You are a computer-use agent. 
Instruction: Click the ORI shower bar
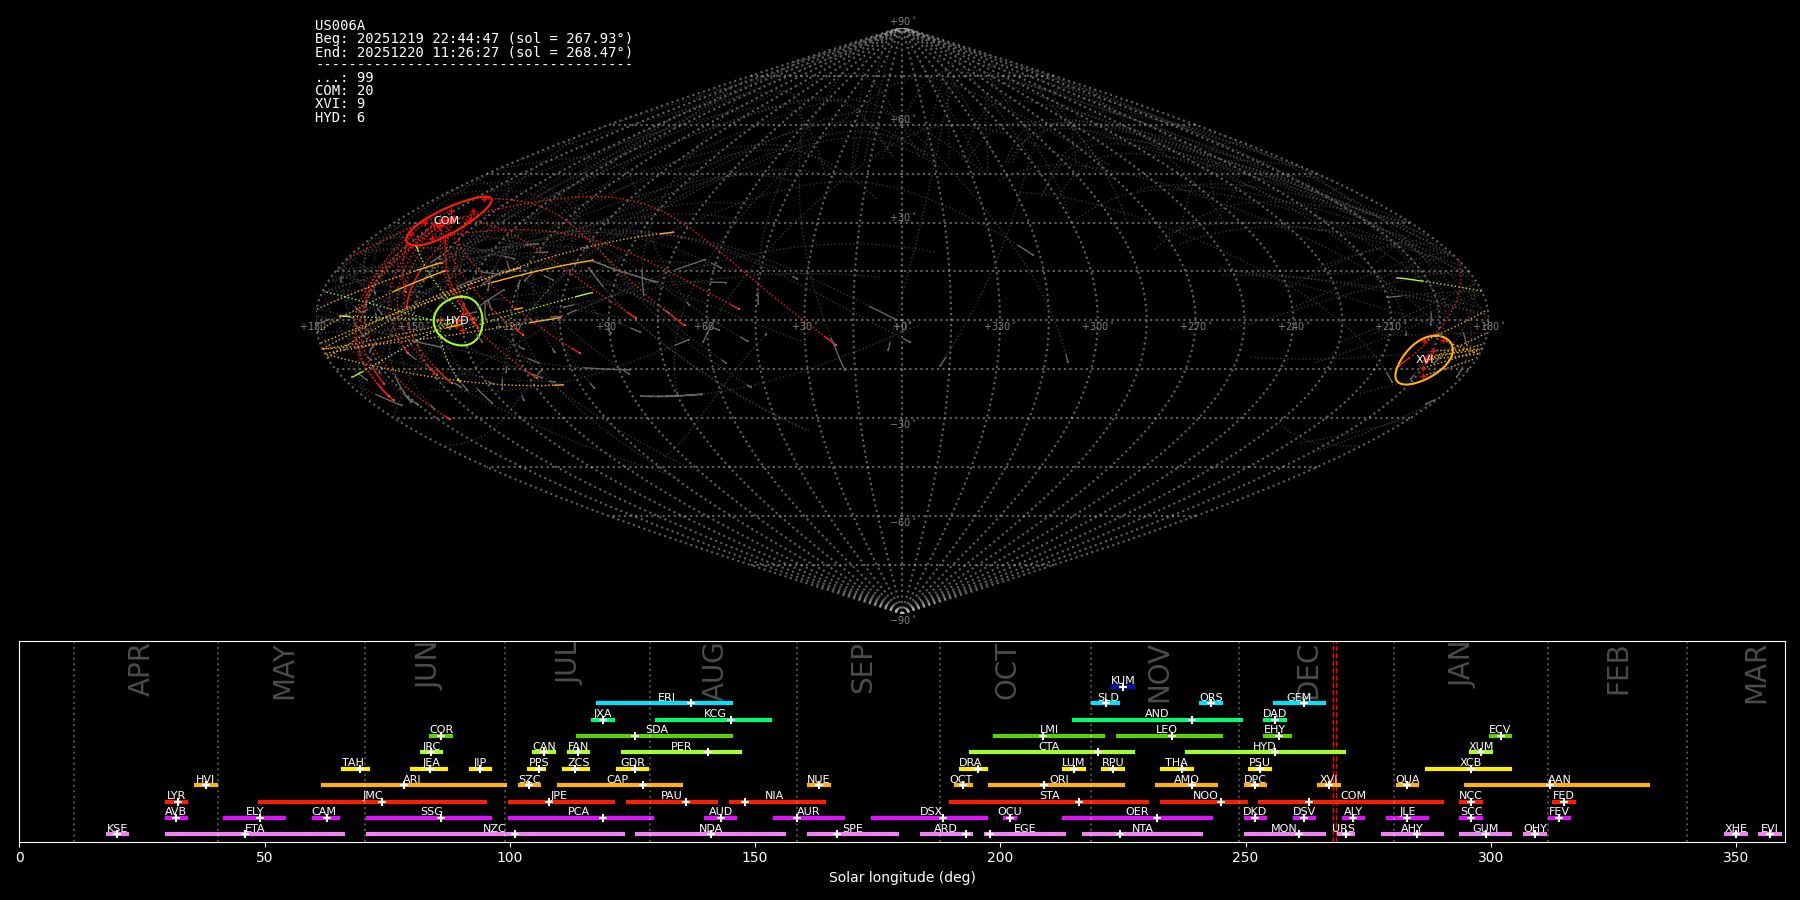click(x=1056, y=785)
